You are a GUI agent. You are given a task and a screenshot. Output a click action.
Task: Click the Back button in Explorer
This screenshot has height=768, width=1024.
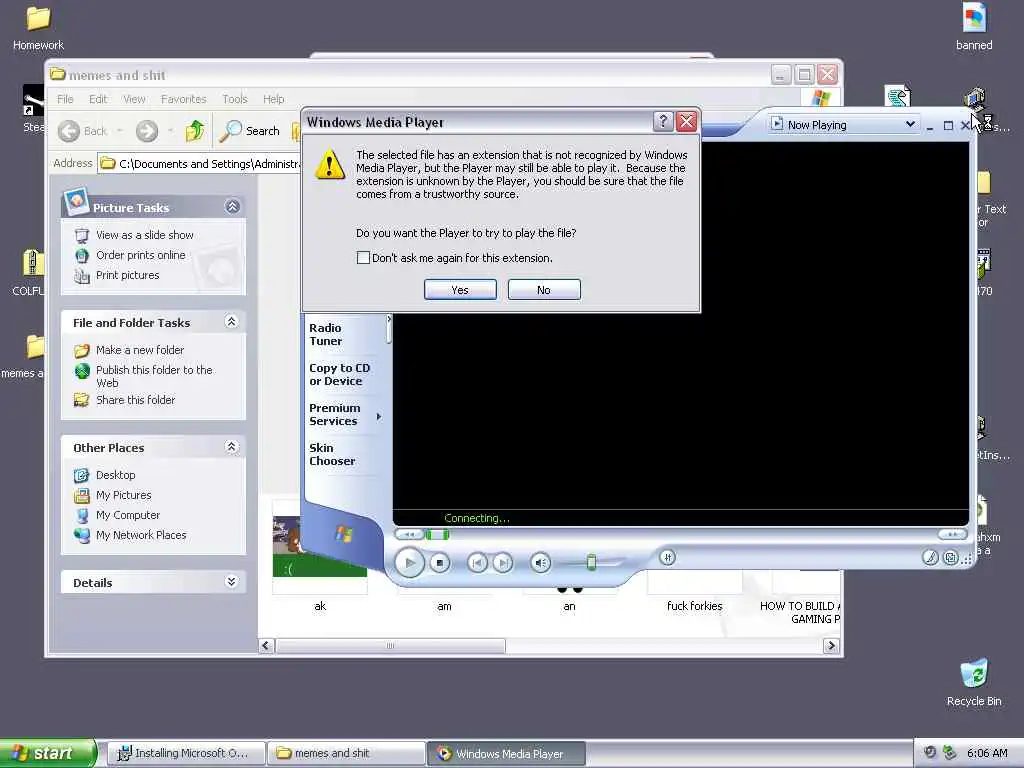[x=82, y=131]
